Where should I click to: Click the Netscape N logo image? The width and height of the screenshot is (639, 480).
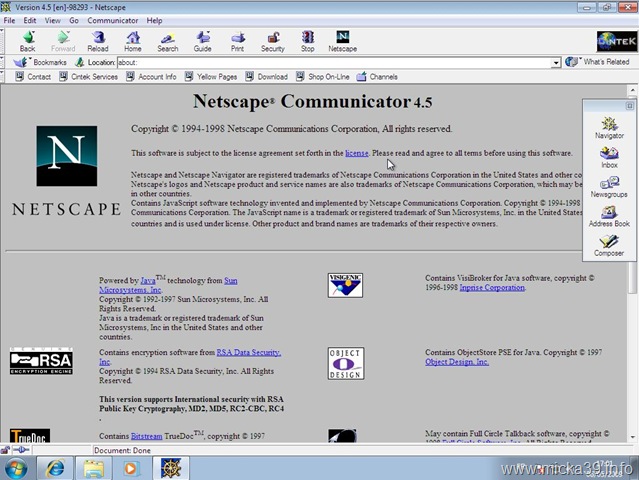pyautogui.click(x=67, y=156)
